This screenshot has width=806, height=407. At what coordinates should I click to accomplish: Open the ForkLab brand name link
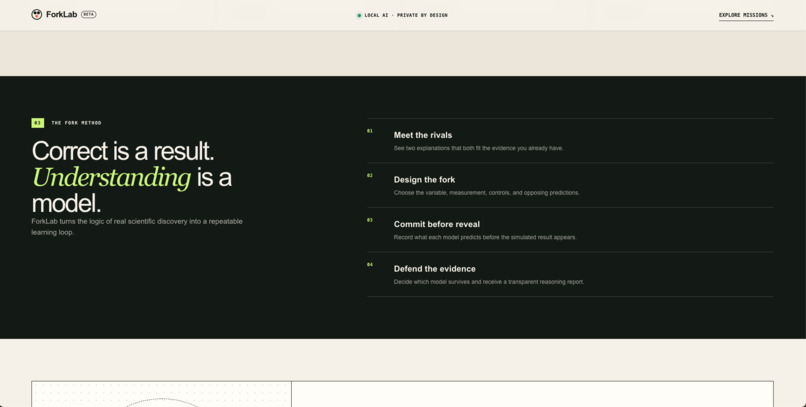(61, 14)
